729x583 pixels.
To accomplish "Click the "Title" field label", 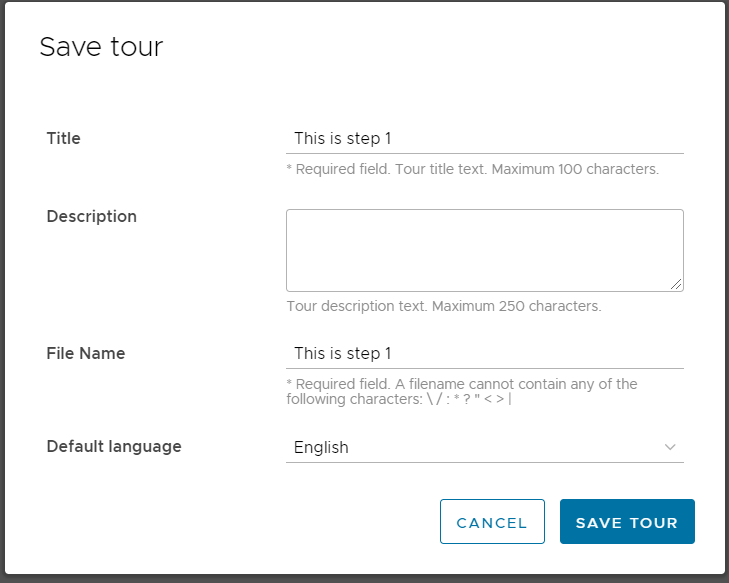I will click(x=64, y=139).
